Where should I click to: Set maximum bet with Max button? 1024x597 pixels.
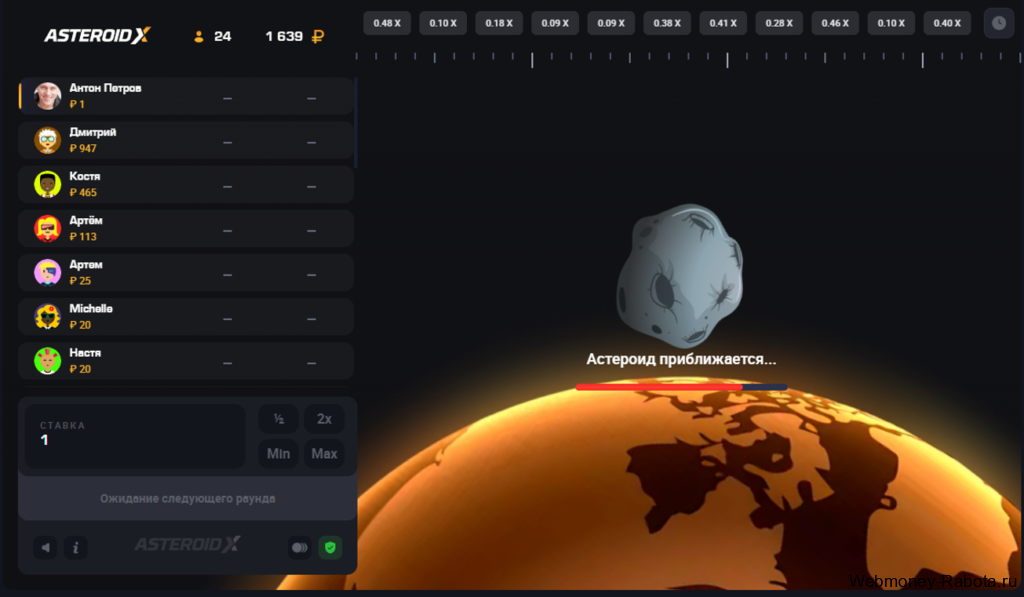324,453
